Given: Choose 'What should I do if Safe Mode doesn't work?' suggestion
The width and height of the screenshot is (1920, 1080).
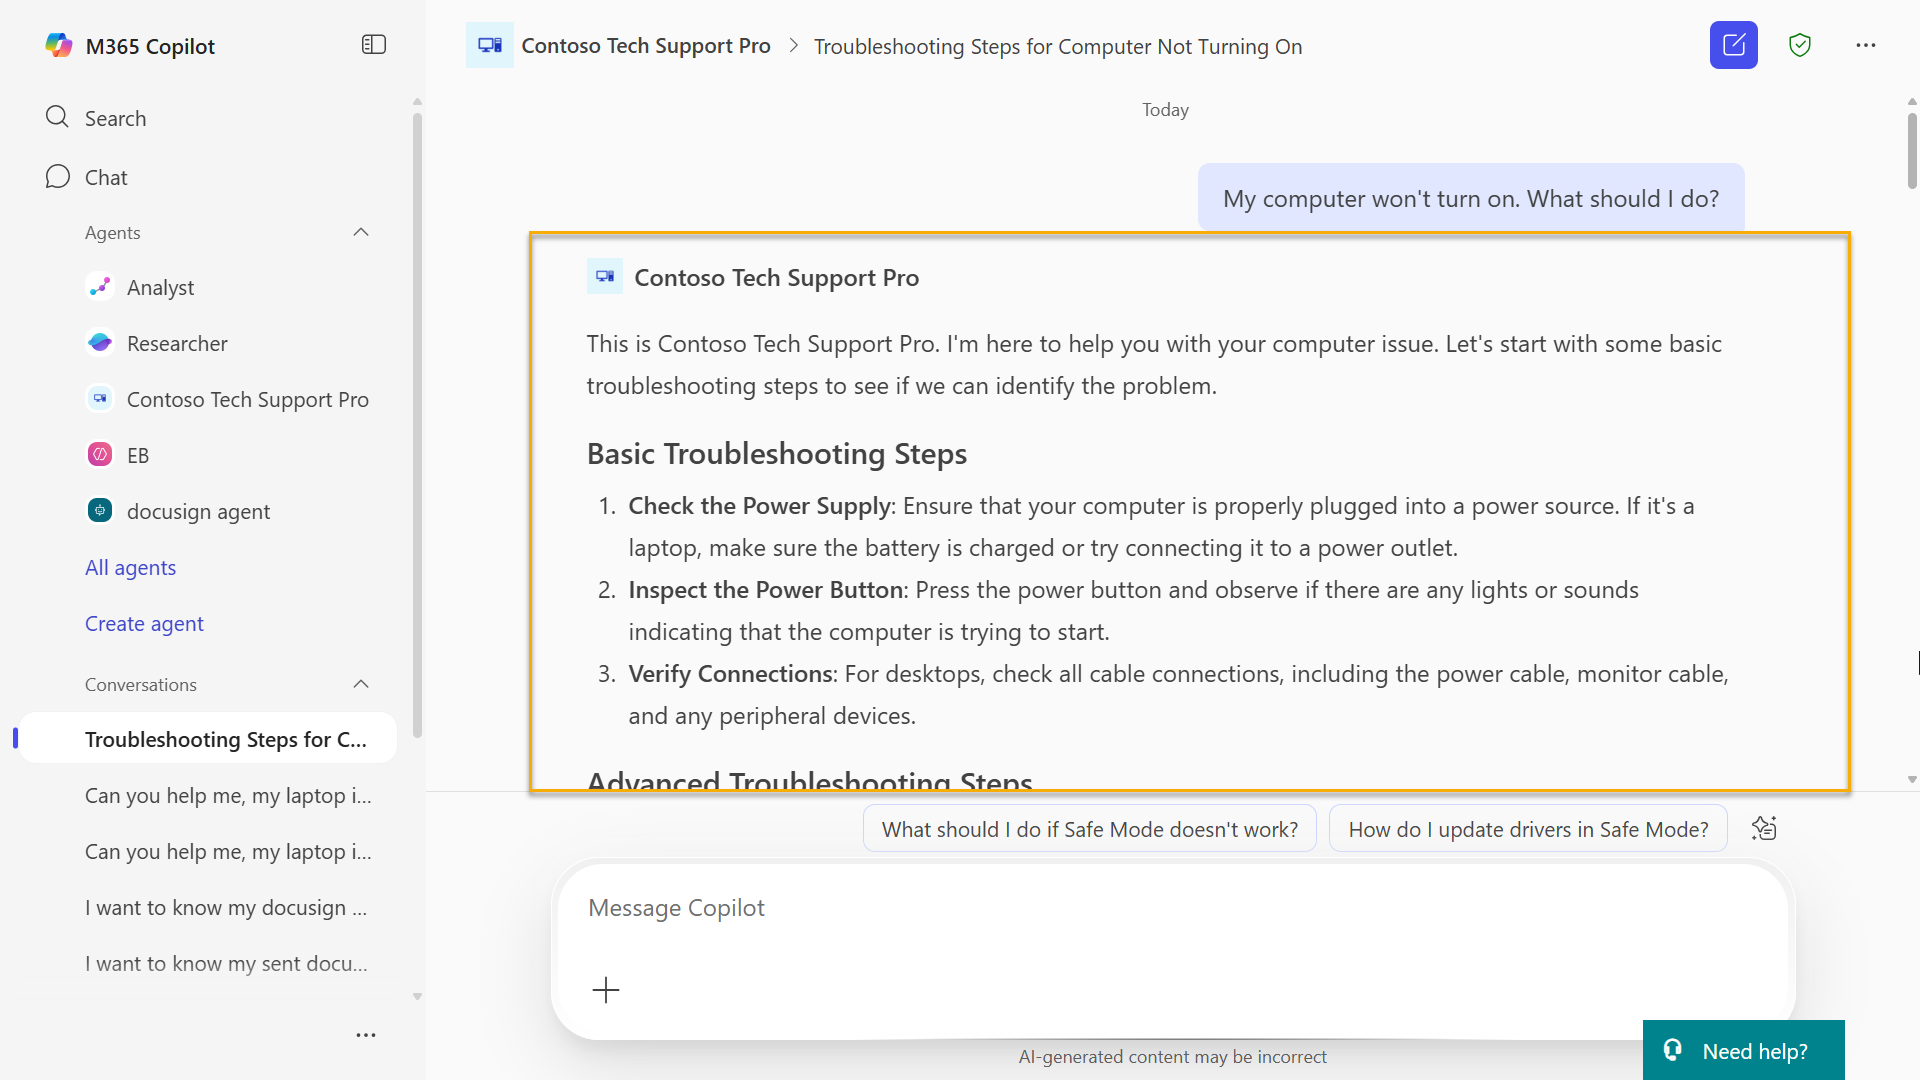Looking at the screenshot, I should coord(1090,829).
